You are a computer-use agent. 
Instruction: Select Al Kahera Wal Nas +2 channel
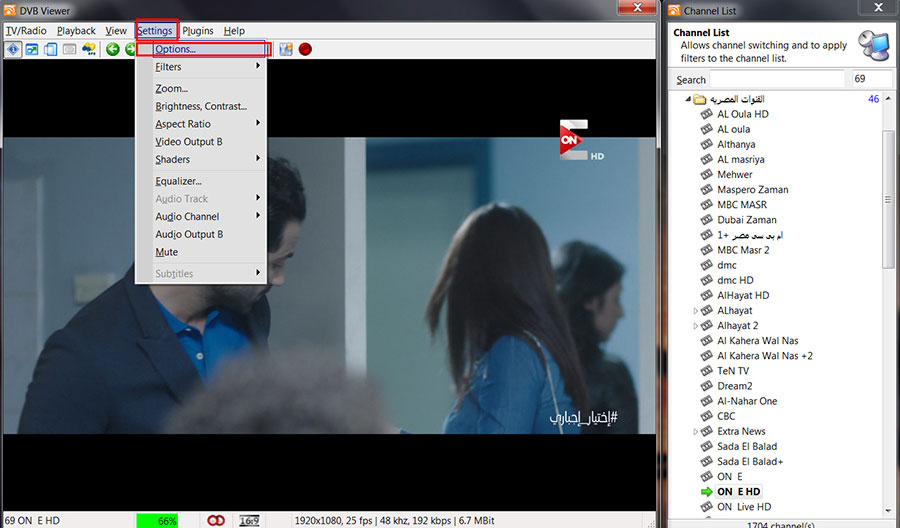(765, 356)
